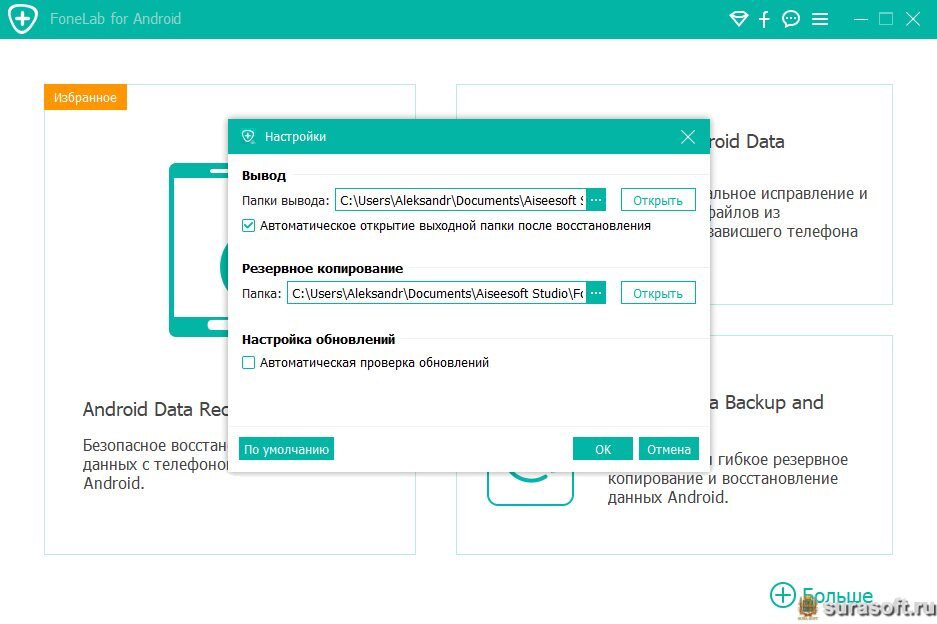Click the Отмена button
Screen dimensions: 937x624
coord(669,449)
